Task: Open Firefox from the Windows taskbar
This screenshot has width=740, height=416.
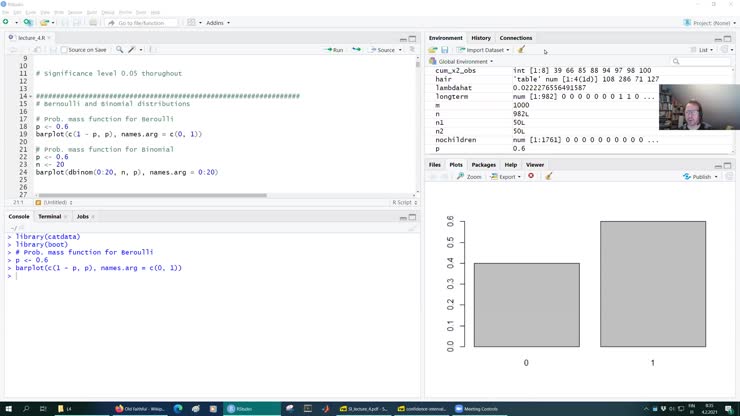Action: click(x=140, y=409)
